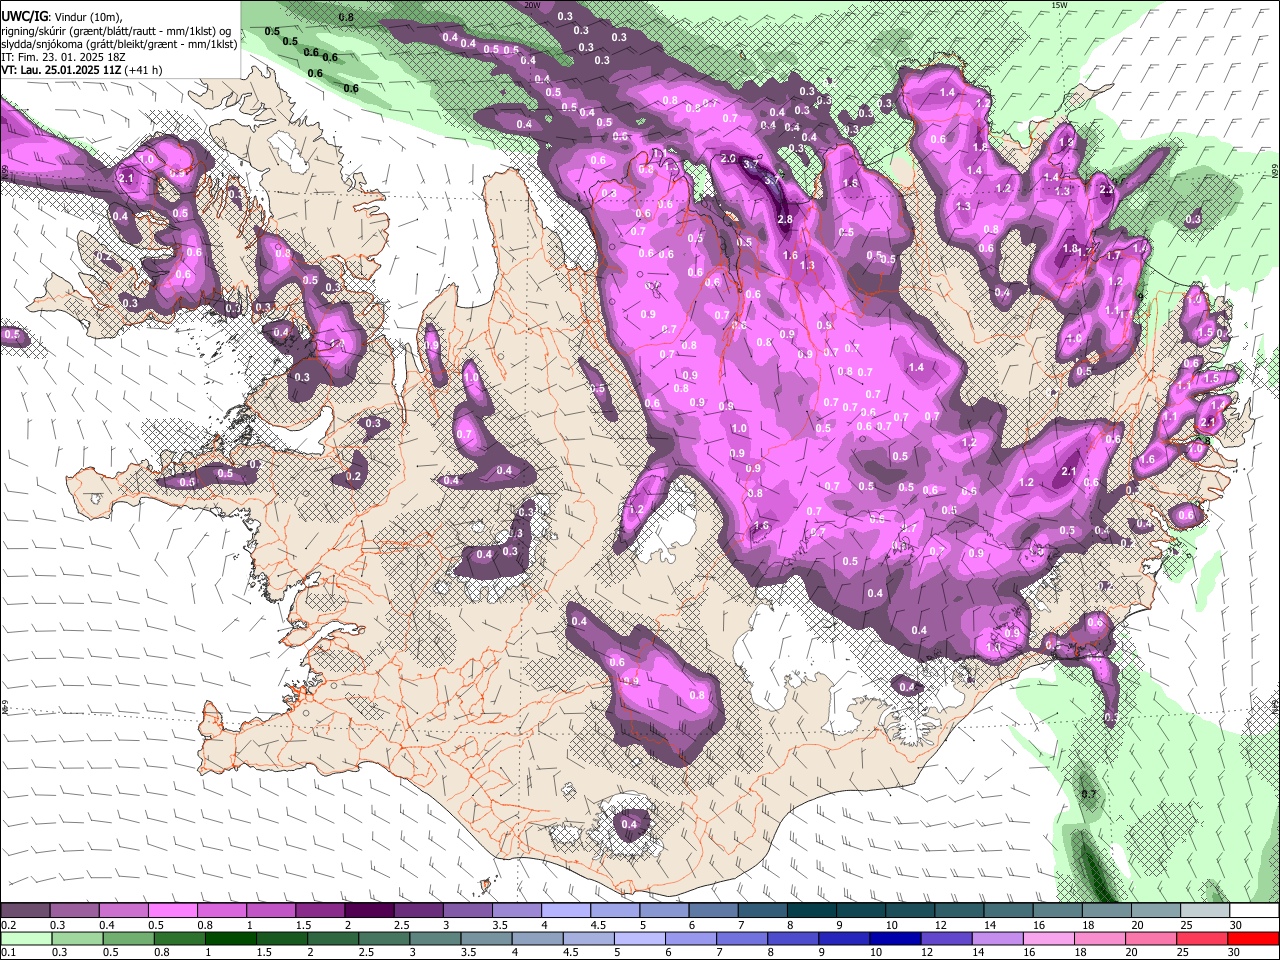This screenshot has width=1280, height=960.
Task: Click the '15W' longitude label
Action: 1059,5
